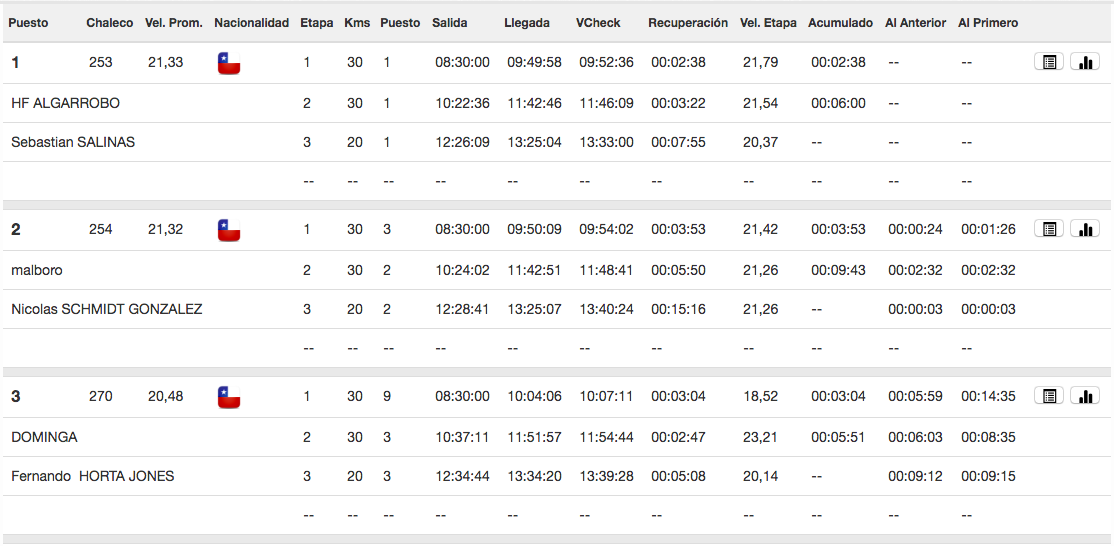
Task: Sort by Puesto column header
Action: pos(28,23)
